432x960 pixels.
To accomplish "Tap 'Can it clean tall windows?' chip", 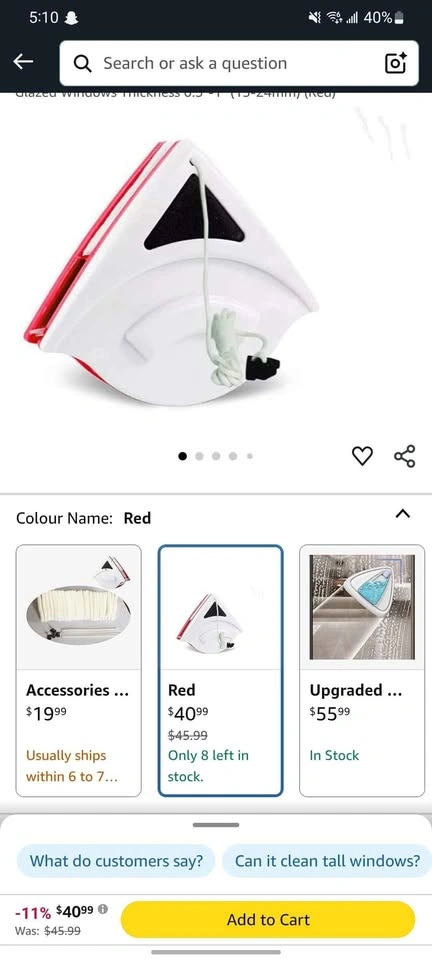I will pos(327,861).
